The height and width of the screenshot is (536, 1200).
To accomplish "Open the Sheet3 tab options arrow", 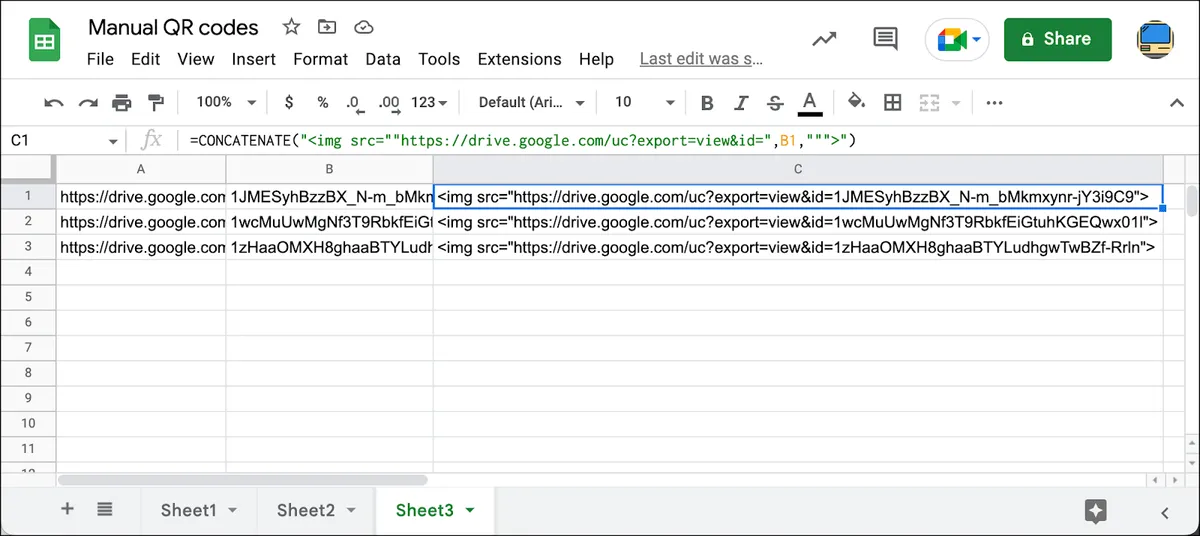I will pos(470,510).
